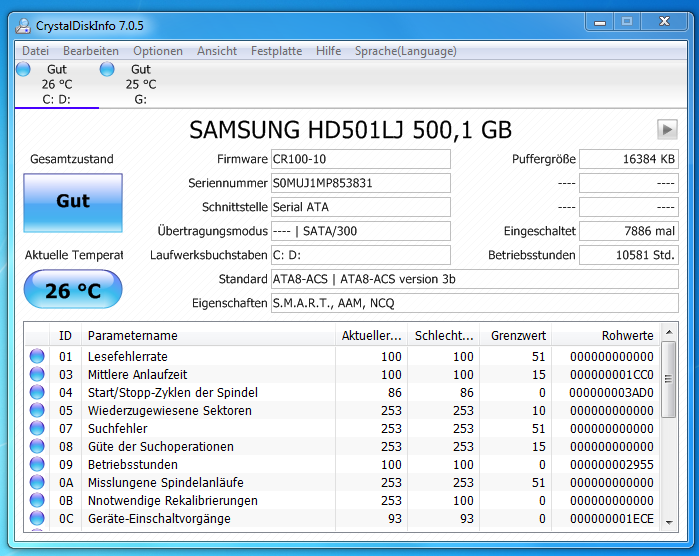Click the blue health orb for drive G:
Image resolution: width=699 pixels, height=556 pixels.
[107, 69]
